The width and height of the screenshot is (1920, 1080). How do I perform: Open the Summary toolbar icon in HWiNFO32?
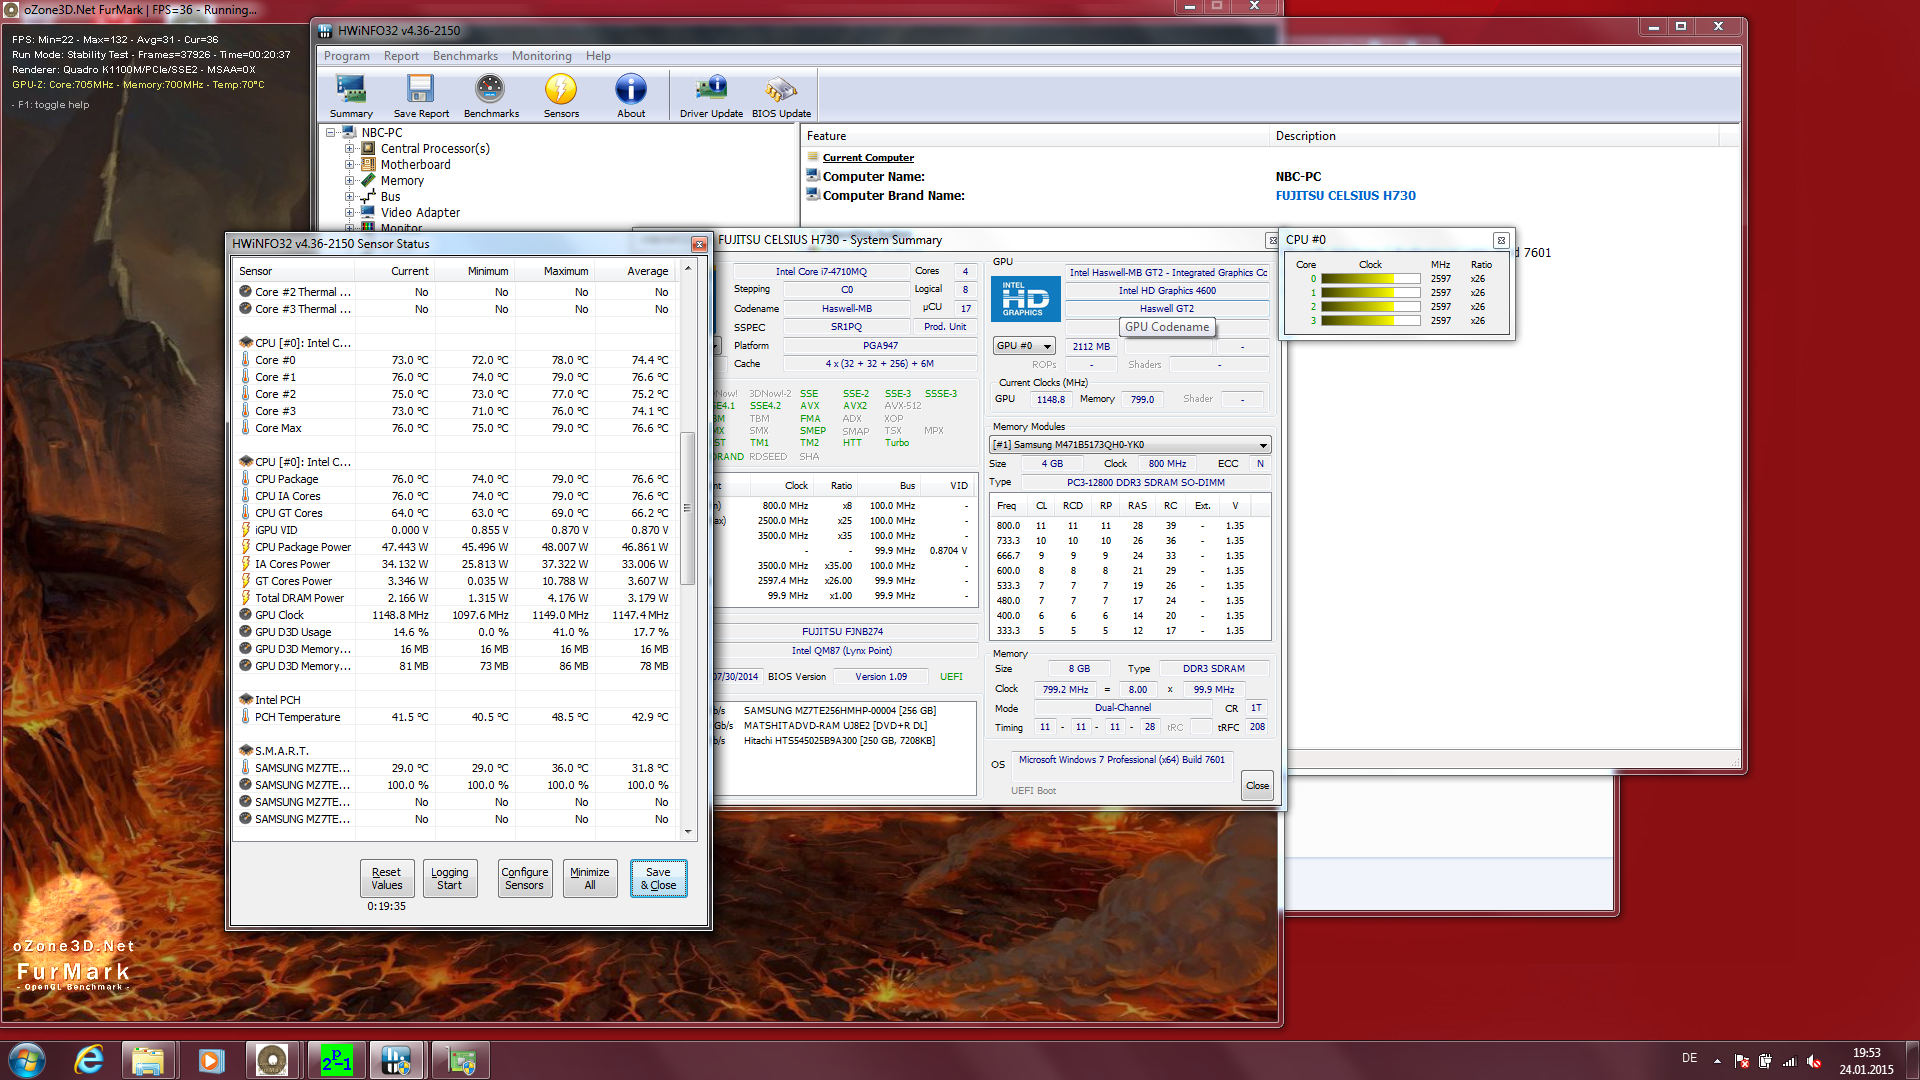pos(351,96)
